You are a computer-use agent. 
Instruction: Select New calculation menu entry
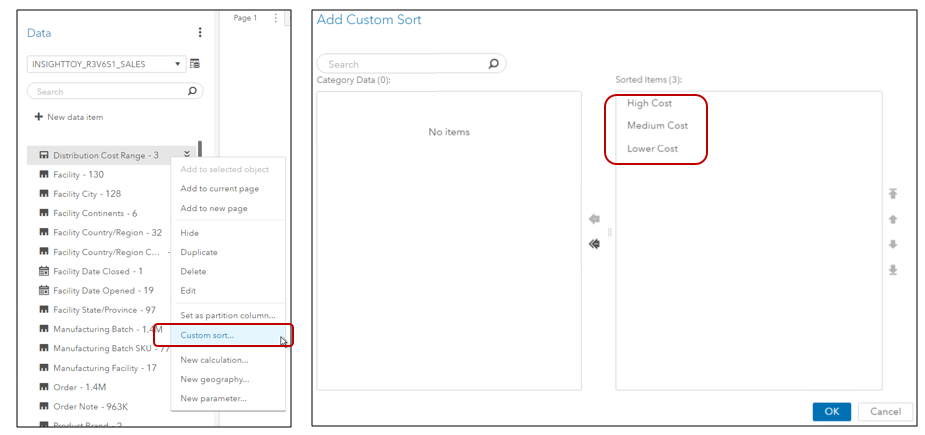tap(214, 360)
